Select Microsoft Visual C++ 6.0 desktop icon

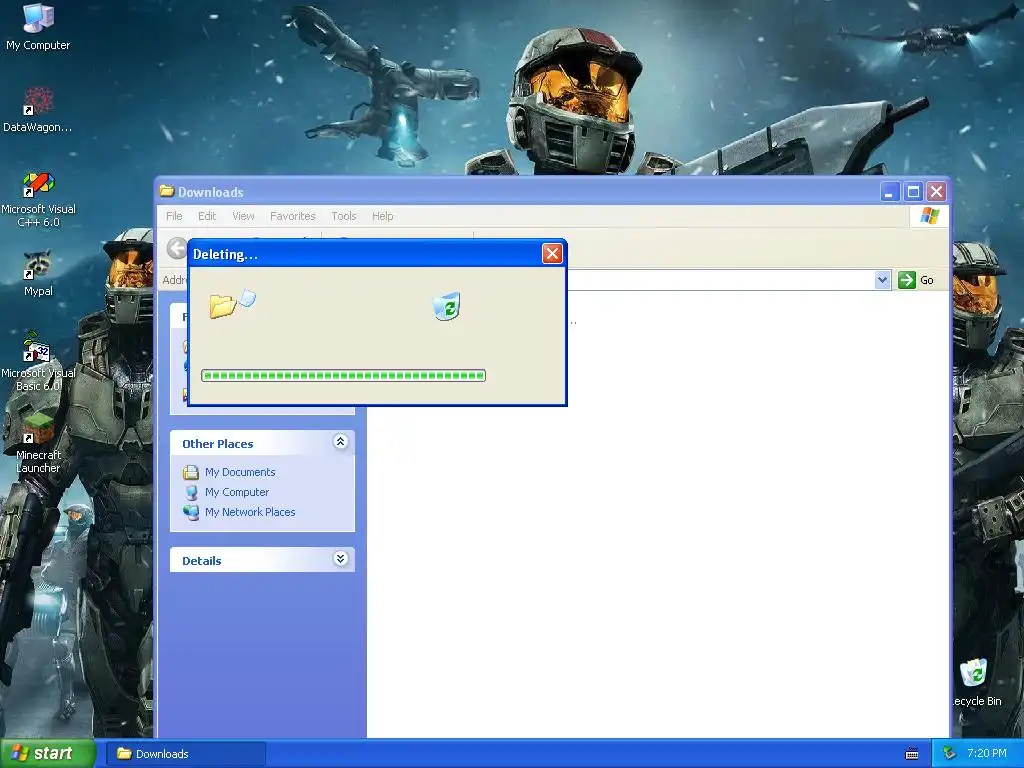[38, 200]
